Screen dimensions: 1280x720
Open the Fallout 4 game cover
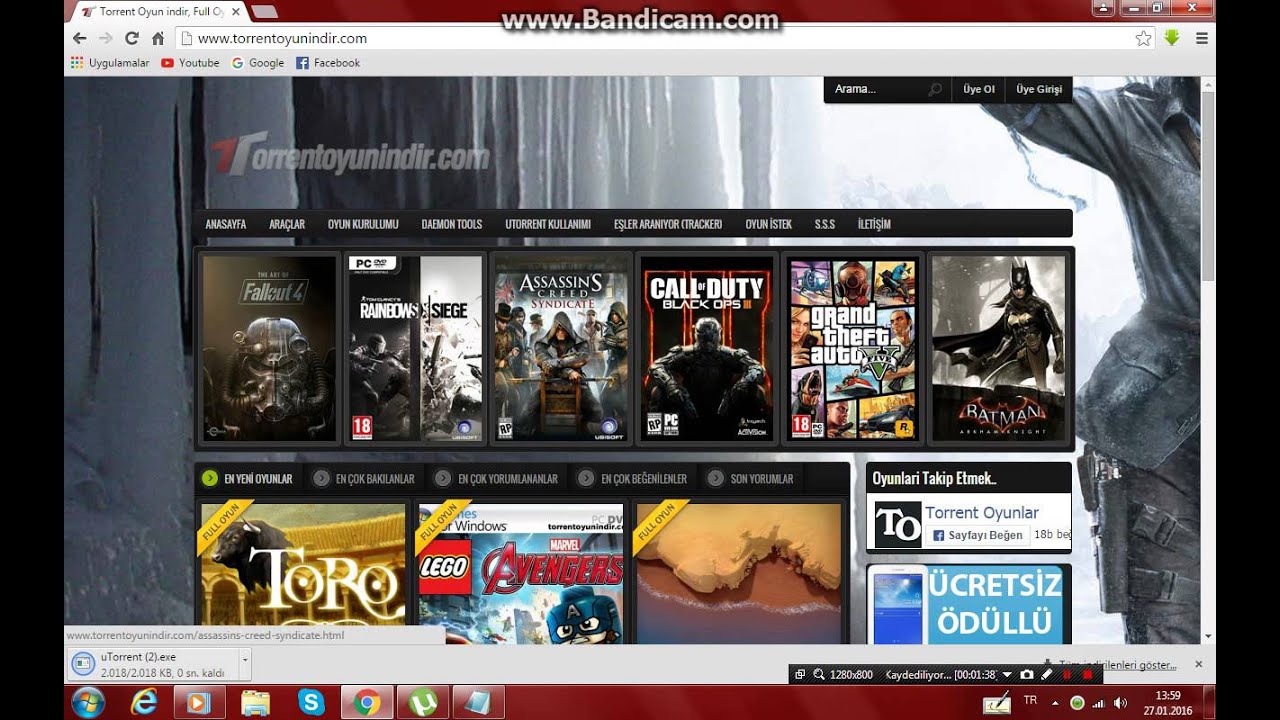270,348
